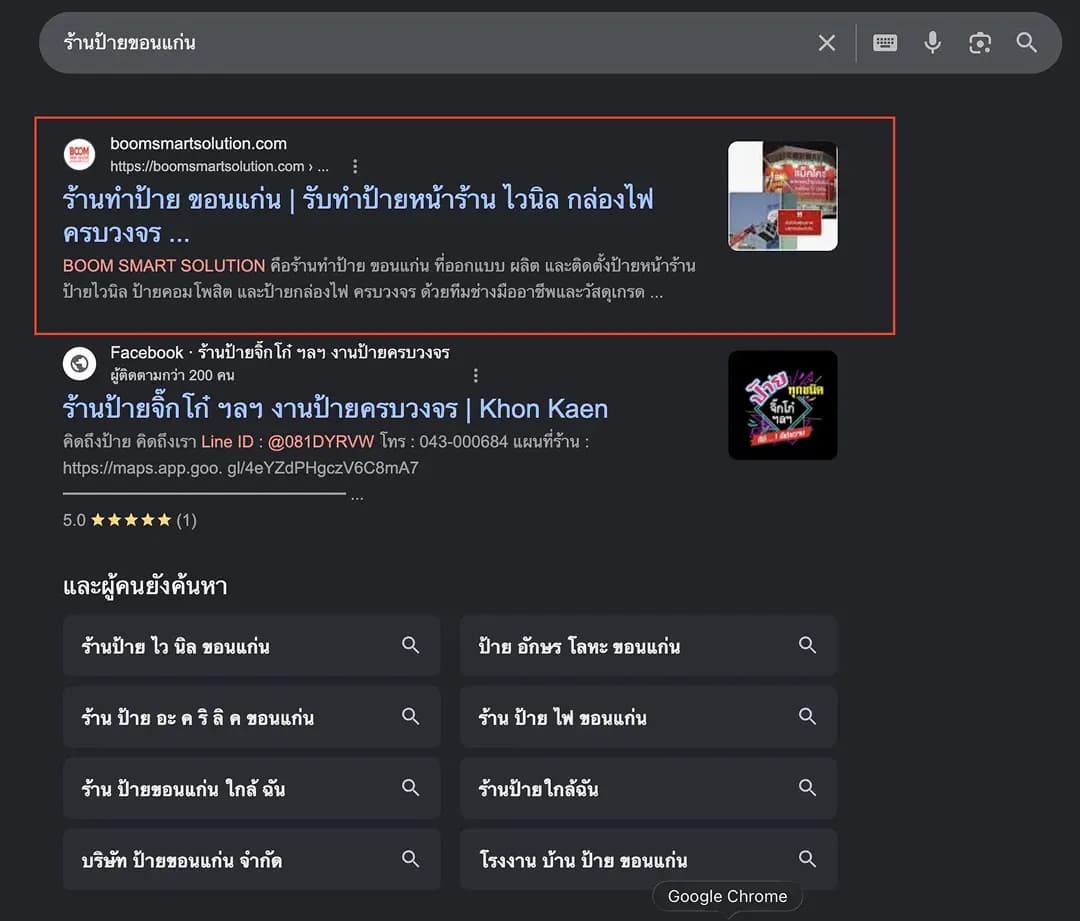
Task: Start voice search with the microphone icon
Action: [932, 43]
